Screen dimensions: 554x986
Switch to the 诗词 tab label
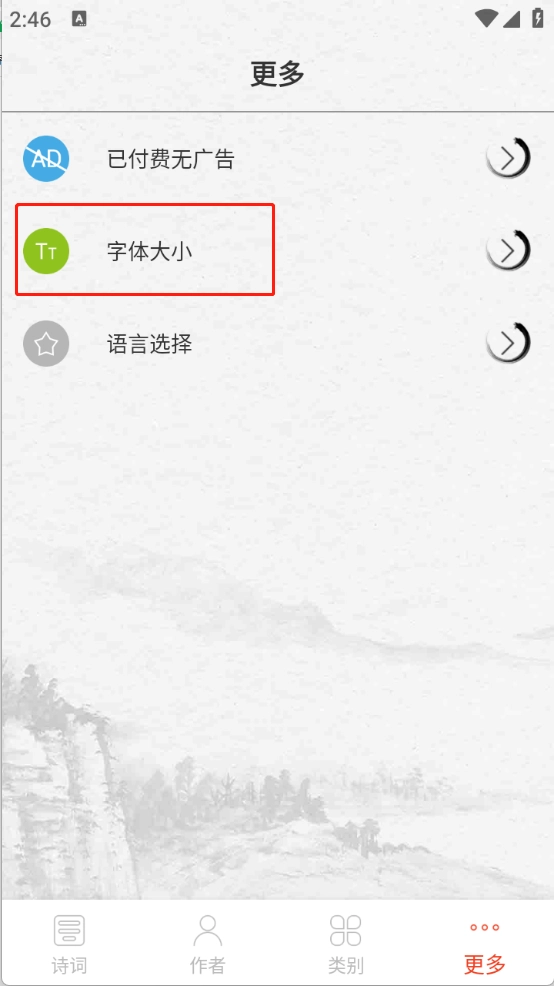[x=69, y=965]
